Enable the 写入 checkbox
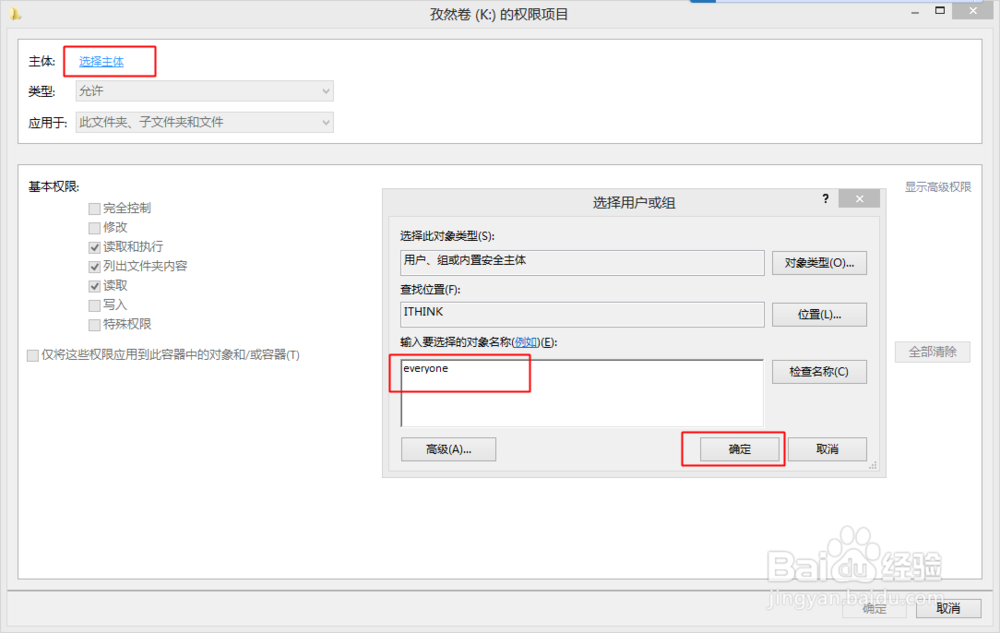Screen dimensions: 1000x633 [x=94, y=305]
